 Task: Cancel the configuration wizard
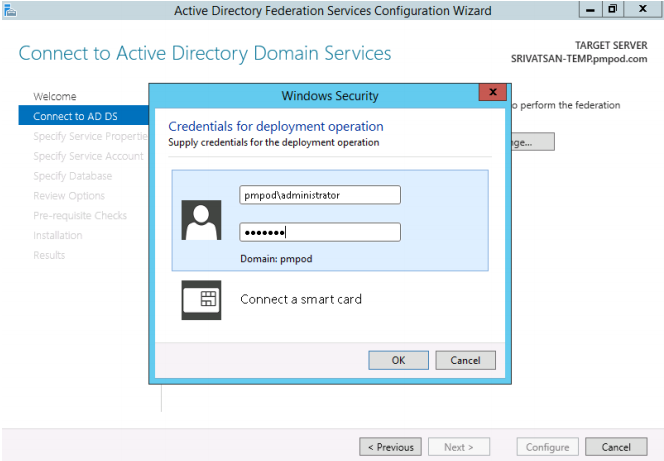pos(616,447)
